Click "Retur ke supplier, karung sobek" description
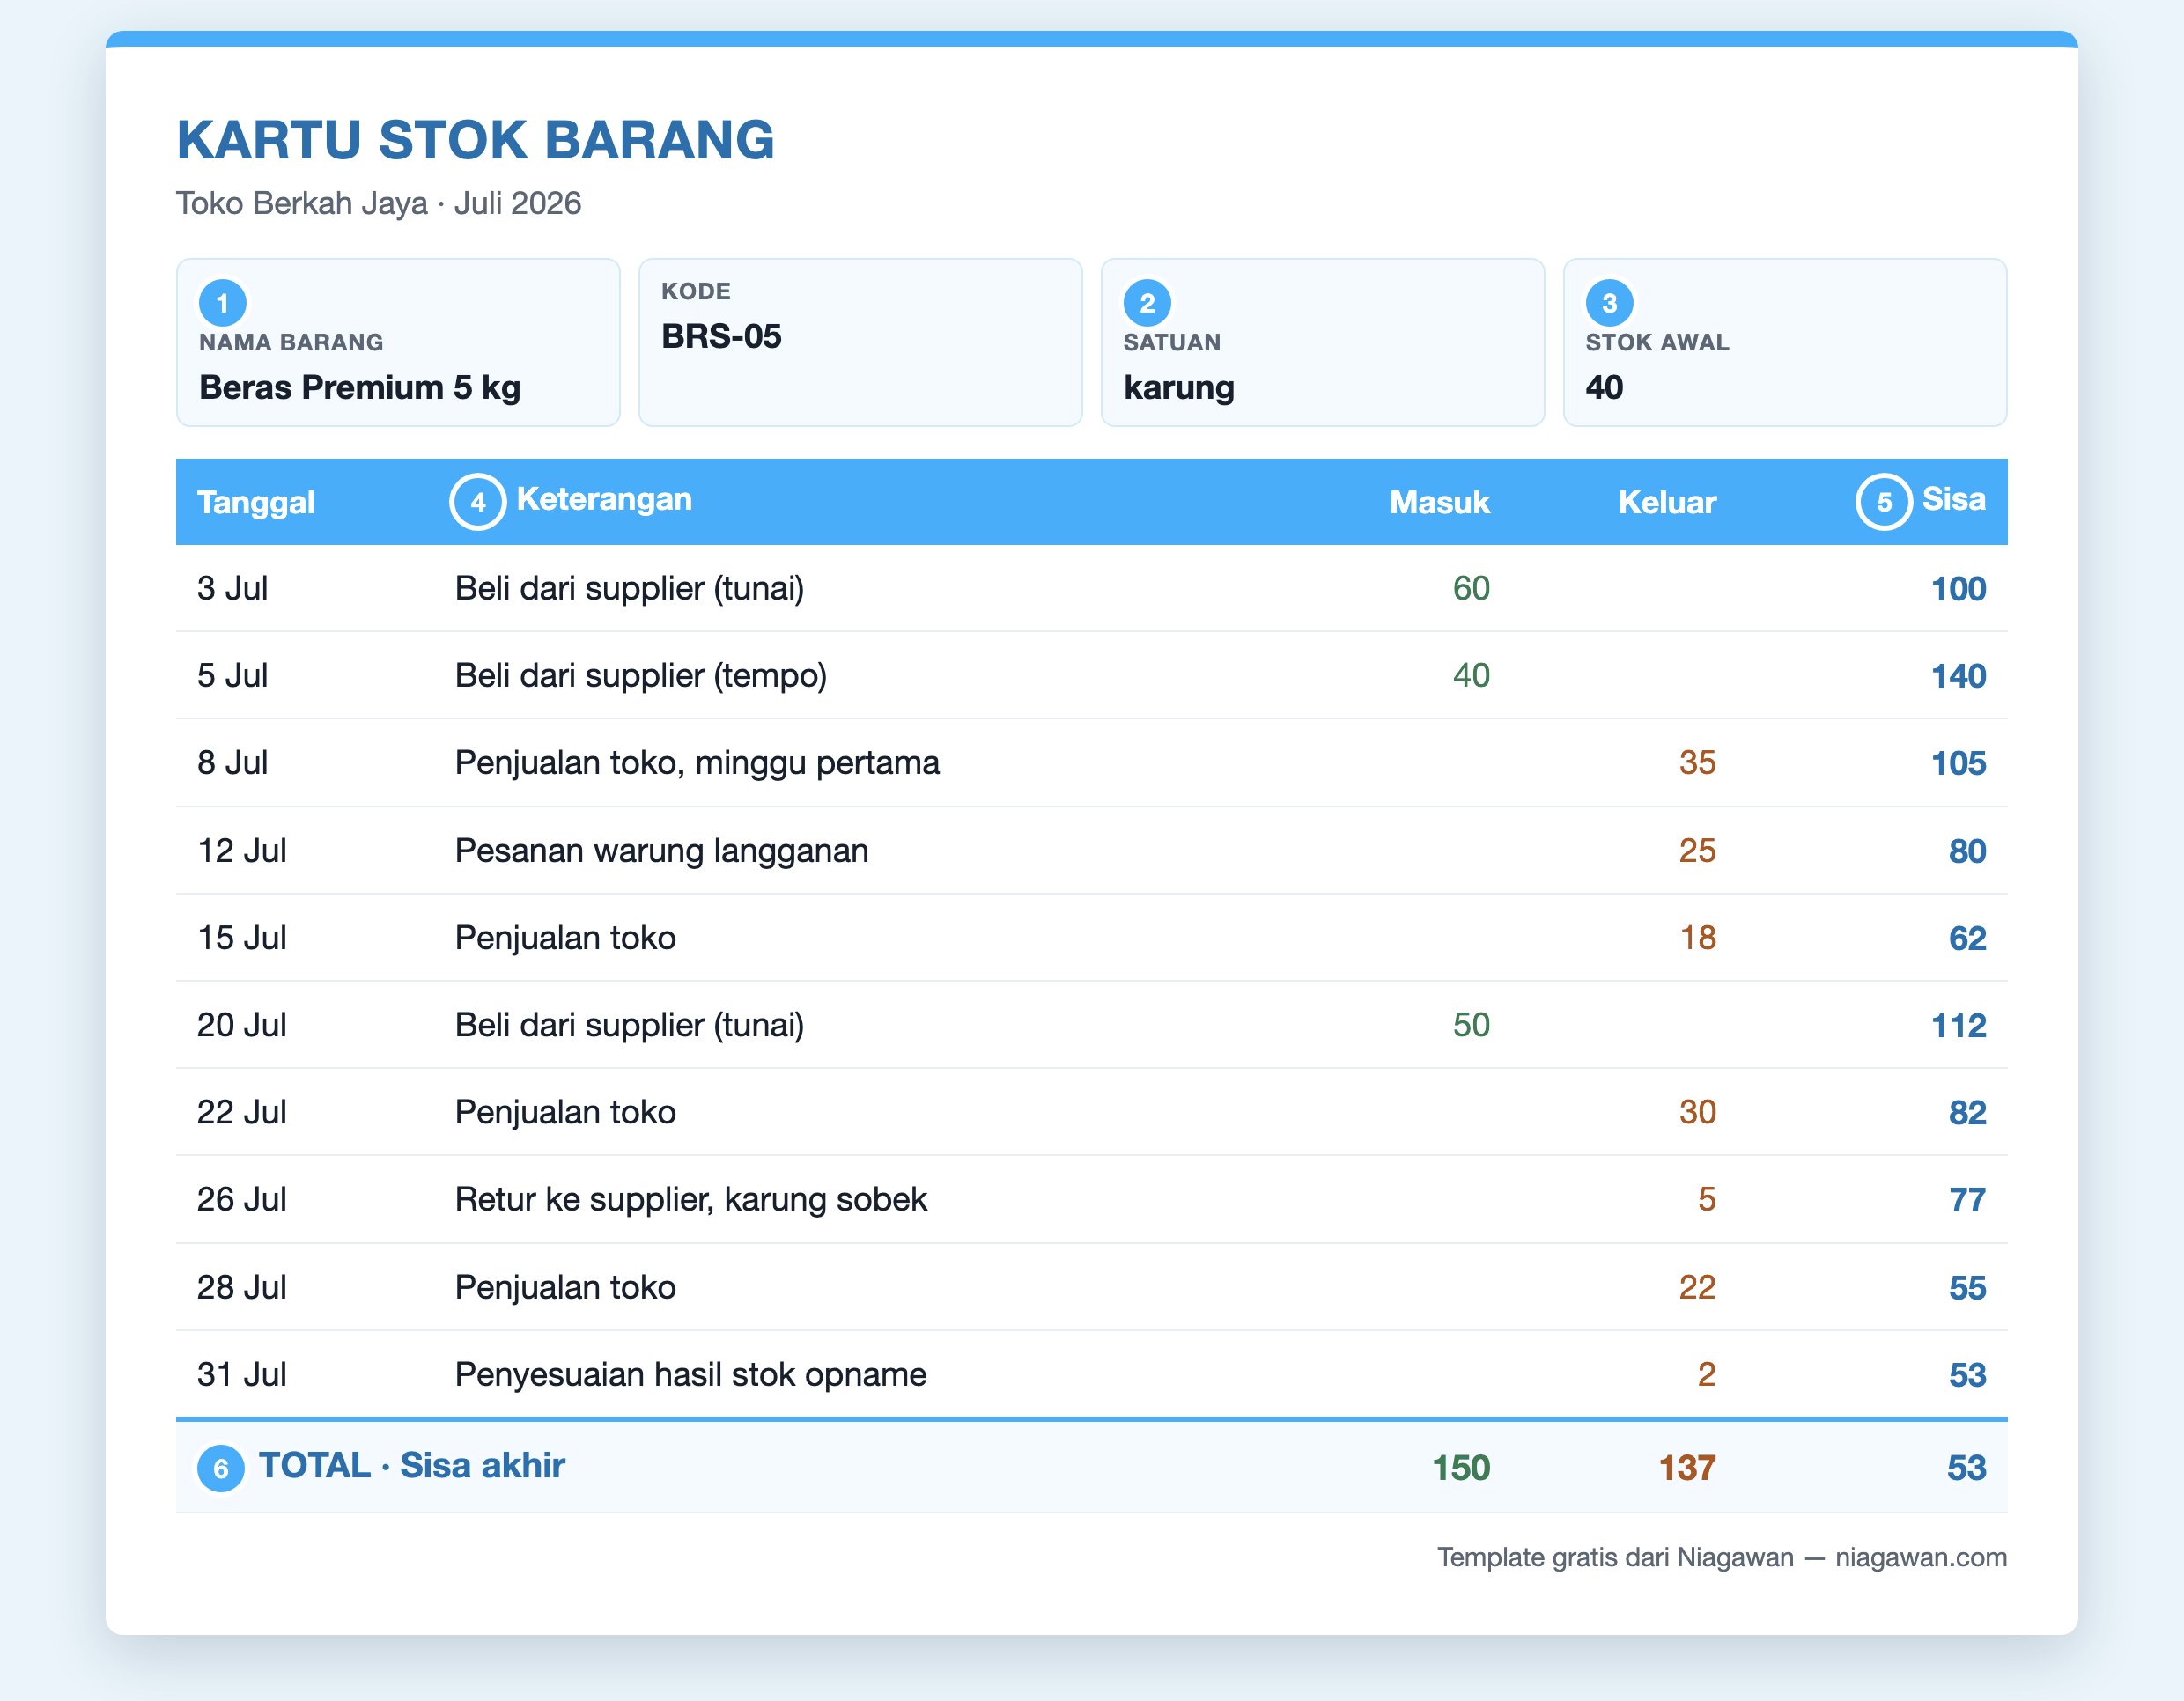Image resolution: width=2184 pixels, height=1701 pixels. (691, 1199)
